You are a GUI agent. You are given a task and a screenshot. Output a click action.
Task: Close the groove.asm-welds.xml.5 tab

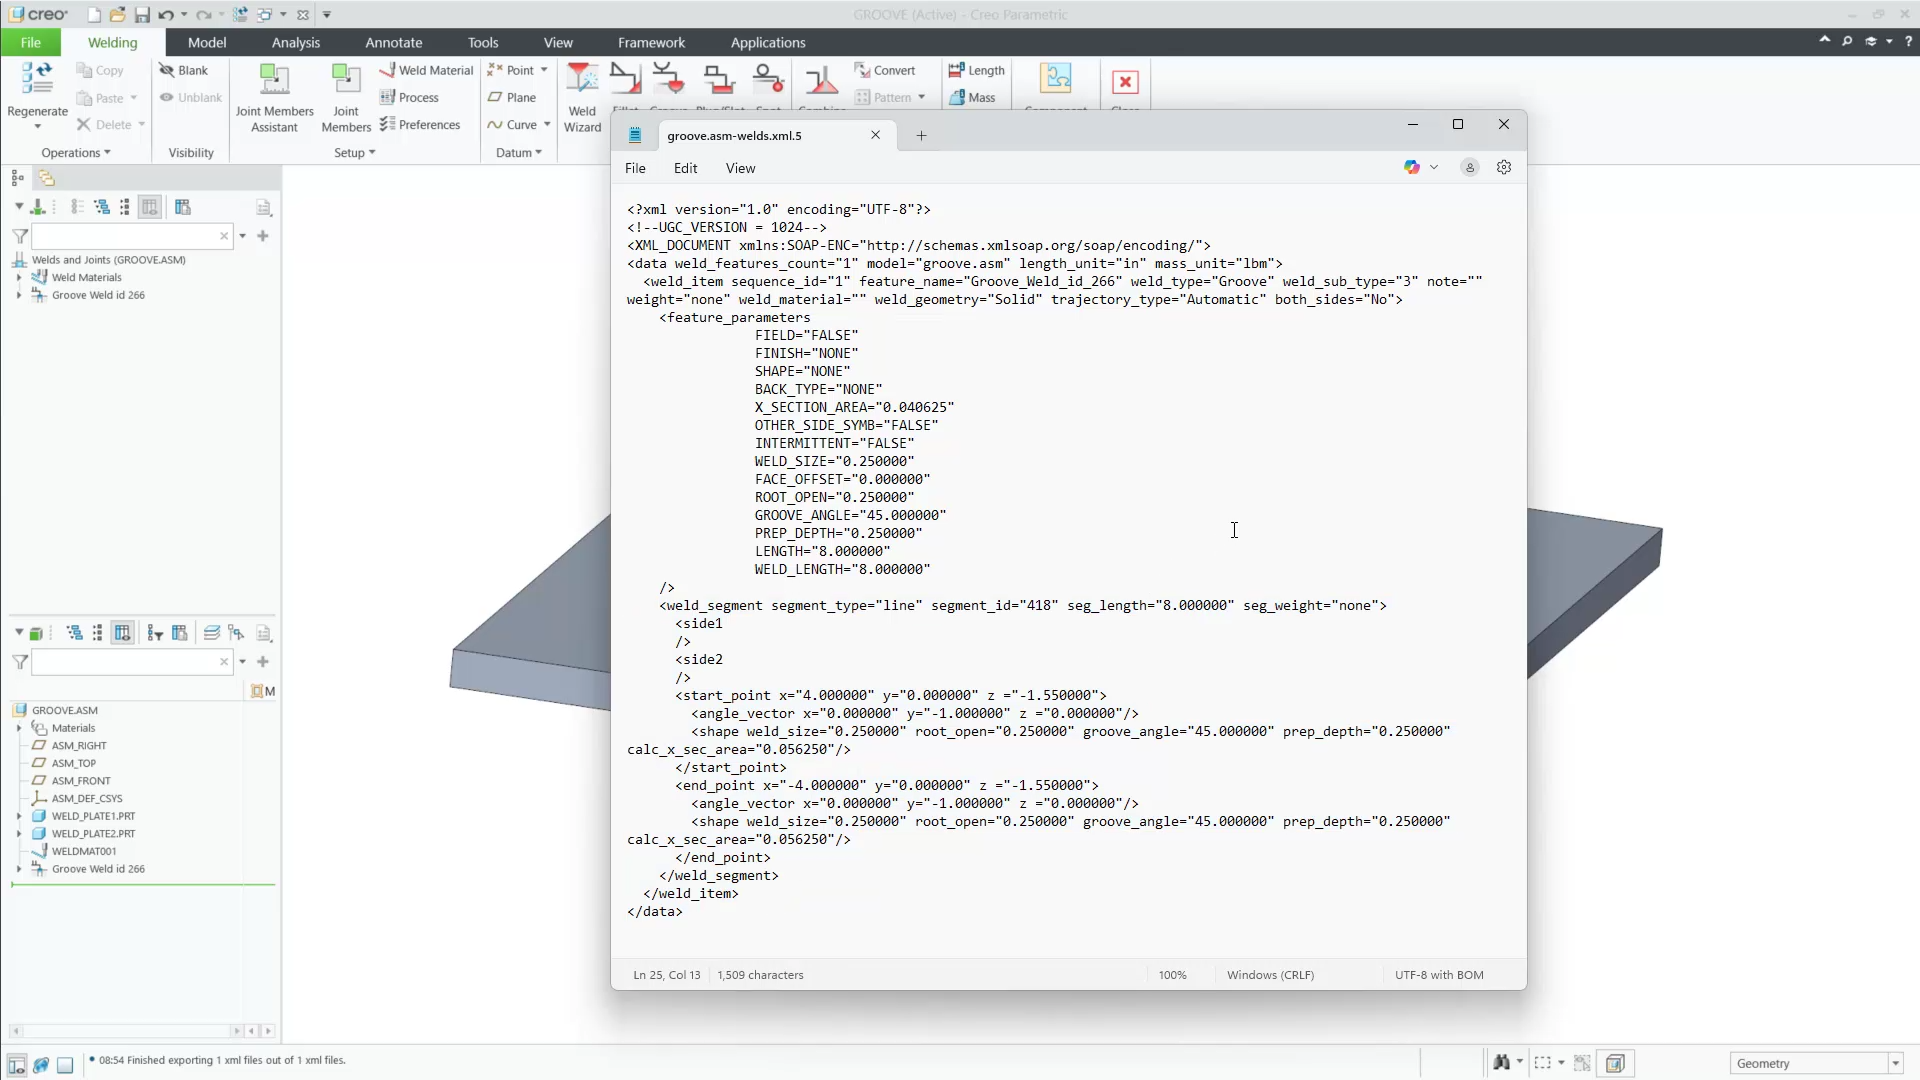(875, 135)
